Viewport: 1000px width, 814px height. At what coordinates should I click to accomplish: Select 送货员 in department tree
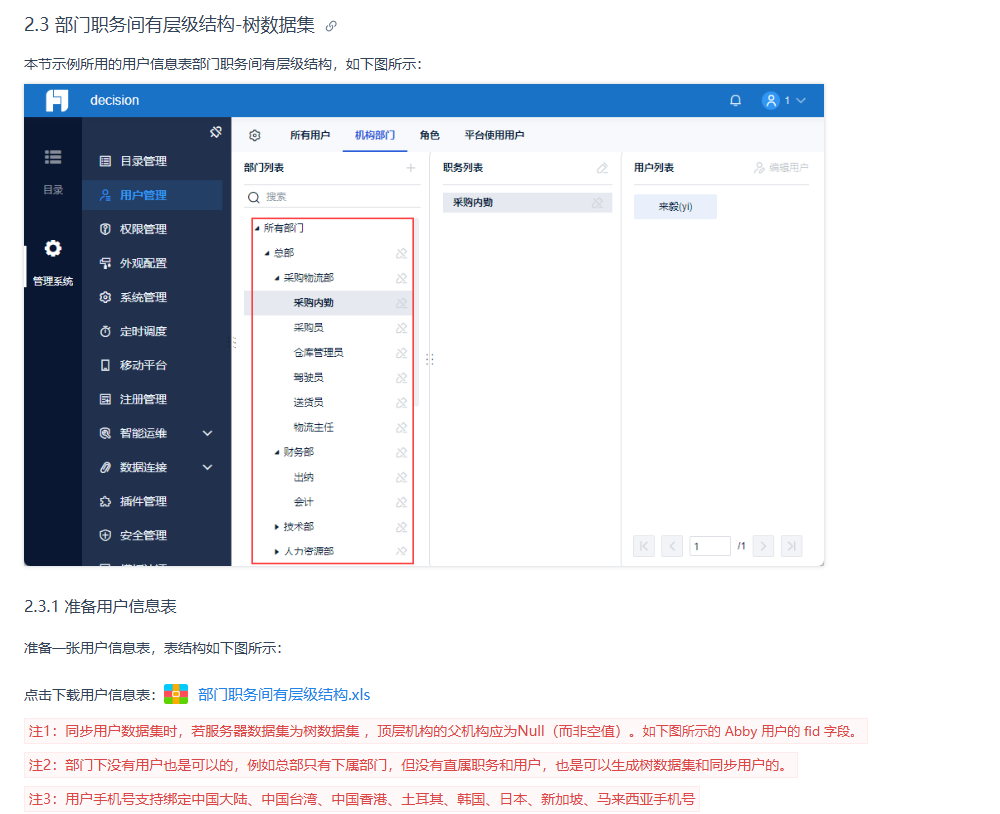pos(308,403)
